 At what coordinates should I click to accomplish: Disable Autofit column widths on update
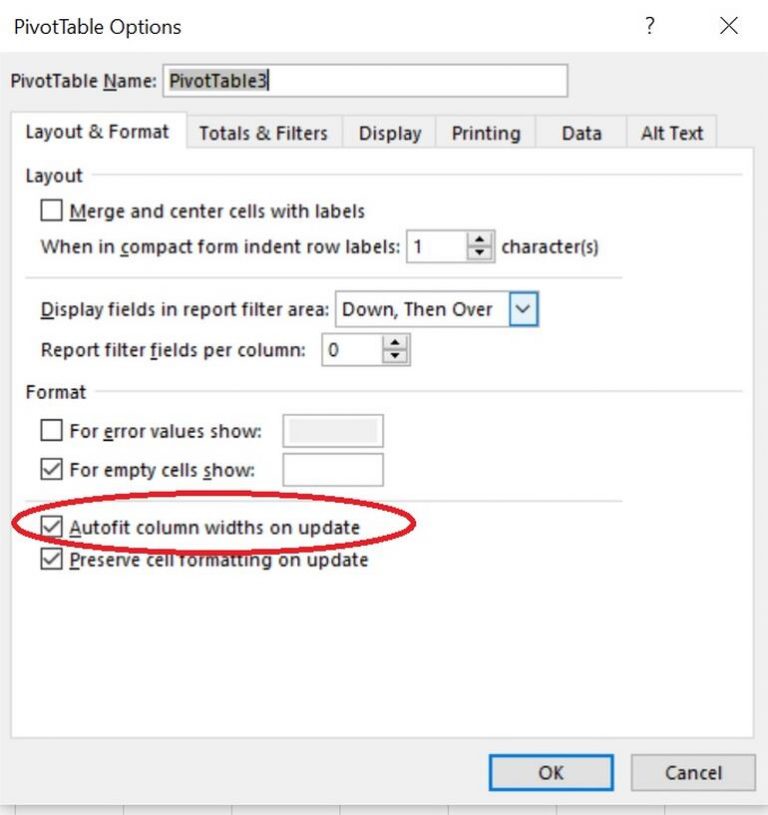[x=52, y=527]
